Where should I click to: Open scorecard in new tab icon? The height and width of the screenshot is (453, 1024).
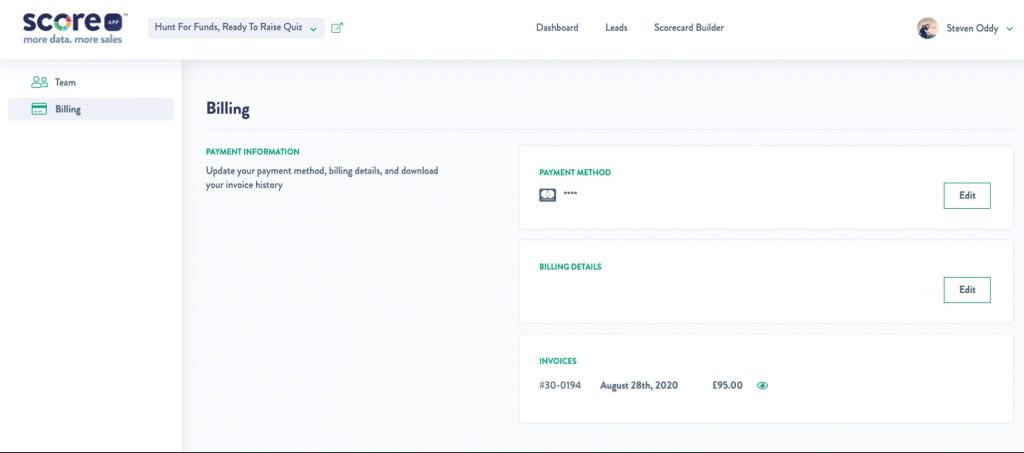(337, 28)
